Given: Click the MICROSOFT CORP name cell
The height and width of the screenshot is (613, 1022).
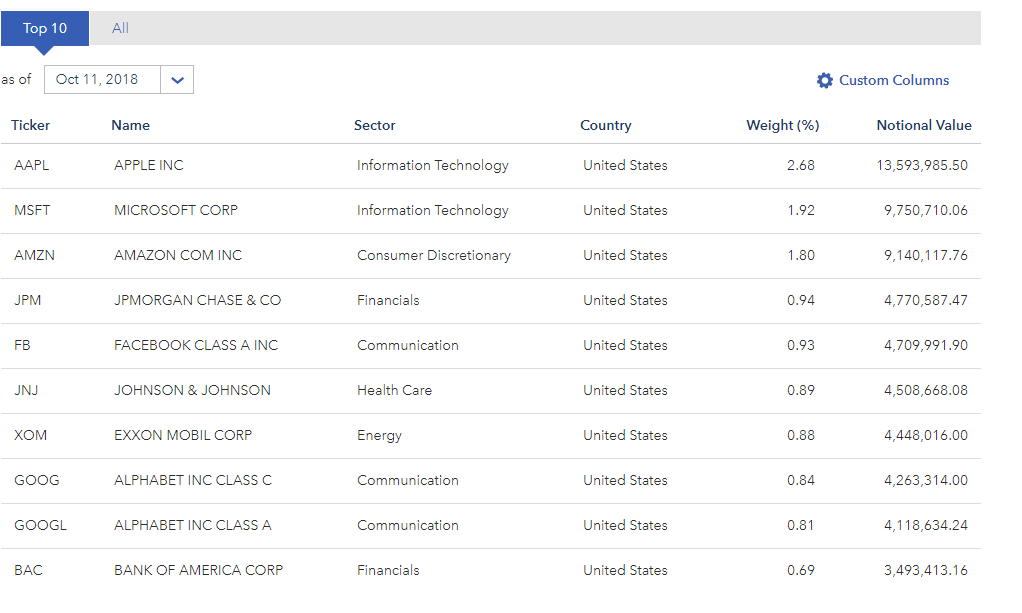Looking at the screenshot, I should [176, 211].
